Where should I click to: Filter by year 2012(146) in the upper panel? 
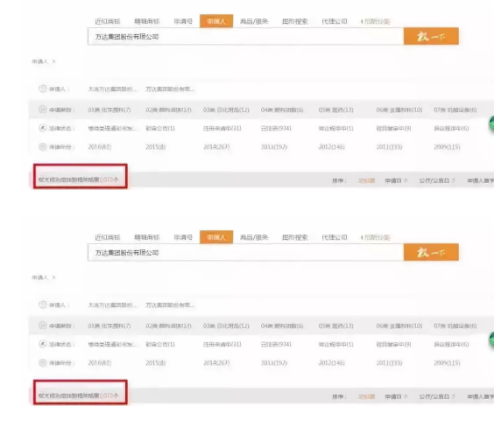pos(332,147)
